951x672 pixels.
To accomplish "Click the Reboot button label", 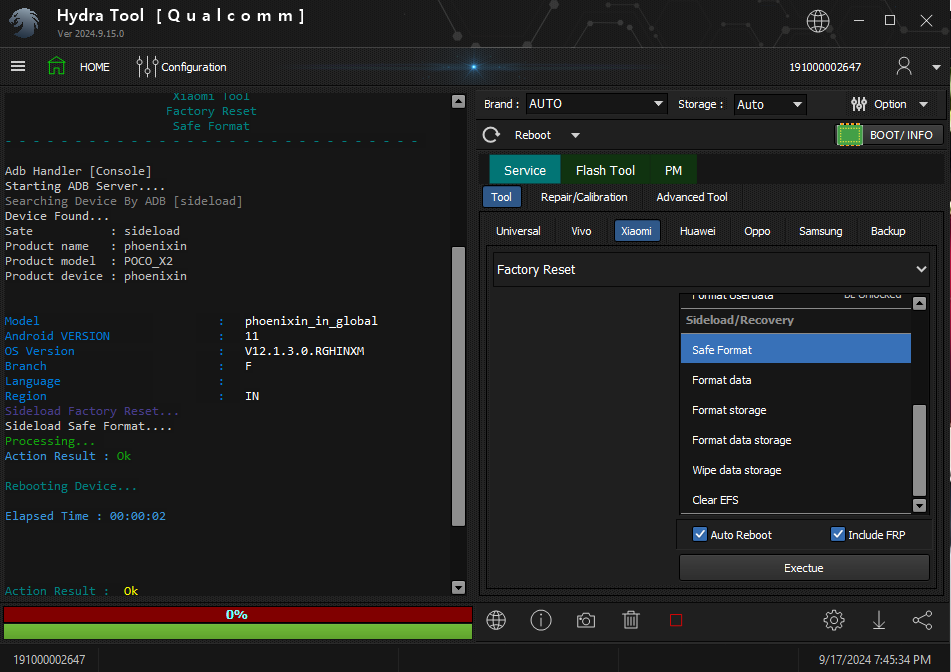I will coord(533,135).
